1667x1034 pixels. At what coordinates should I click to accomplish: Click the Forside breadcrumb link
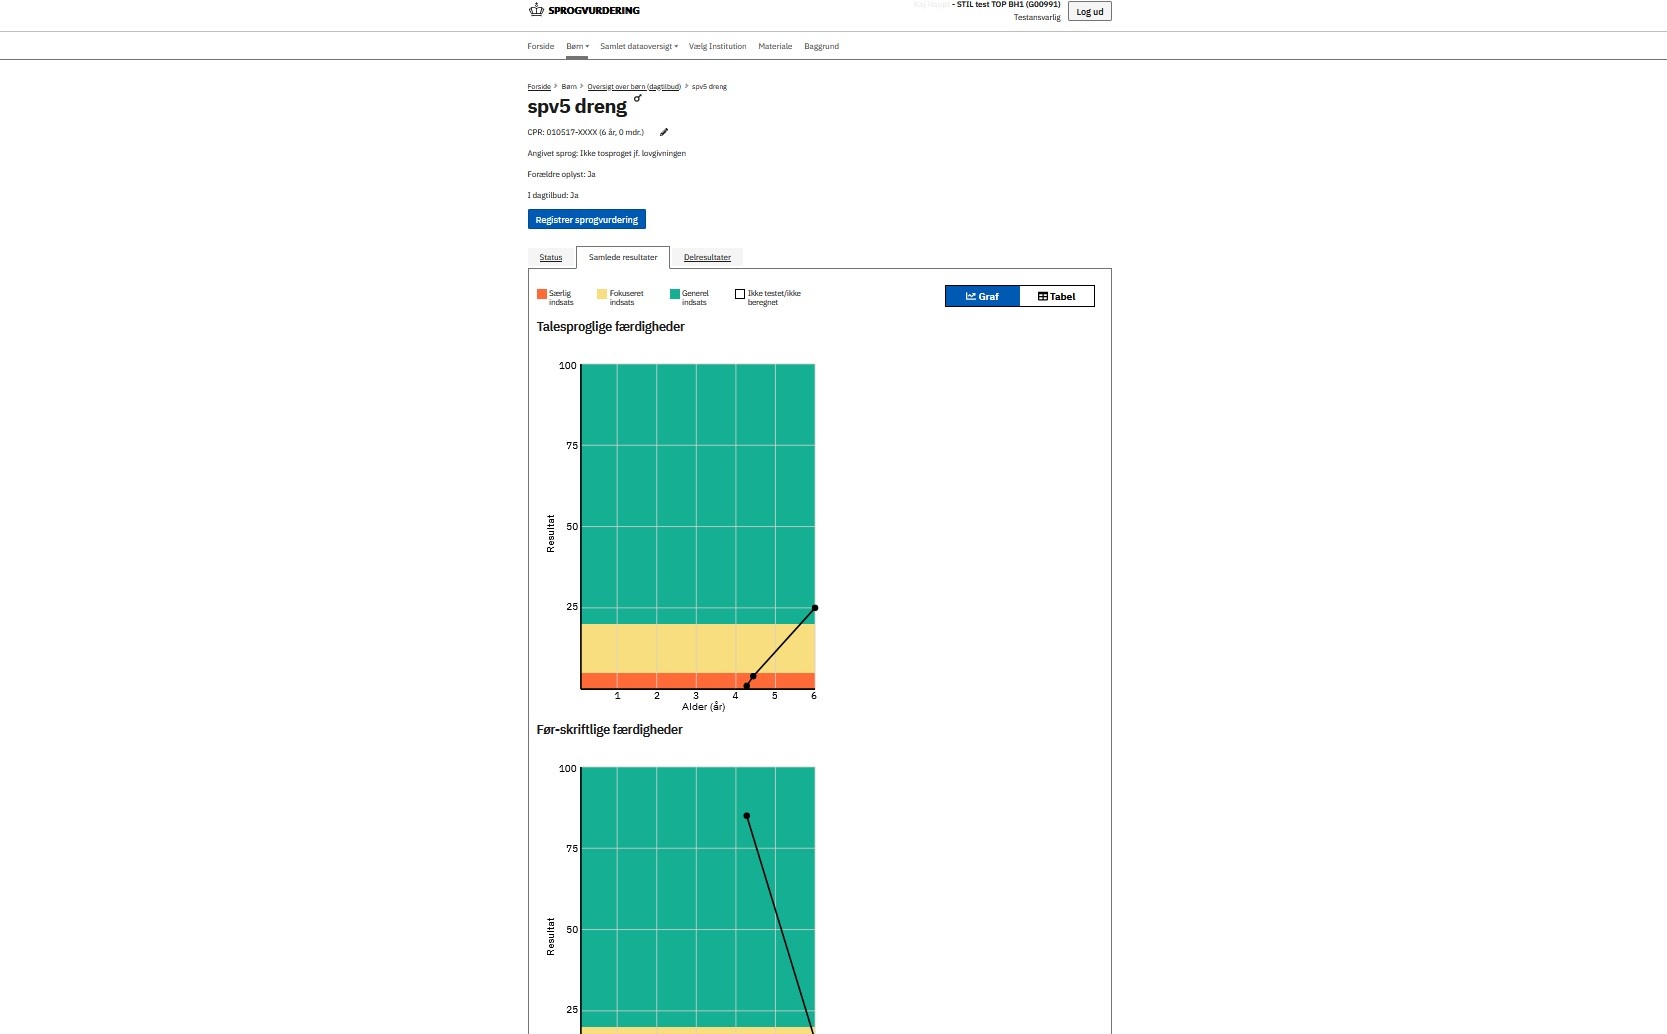click(x=539, y=87)
